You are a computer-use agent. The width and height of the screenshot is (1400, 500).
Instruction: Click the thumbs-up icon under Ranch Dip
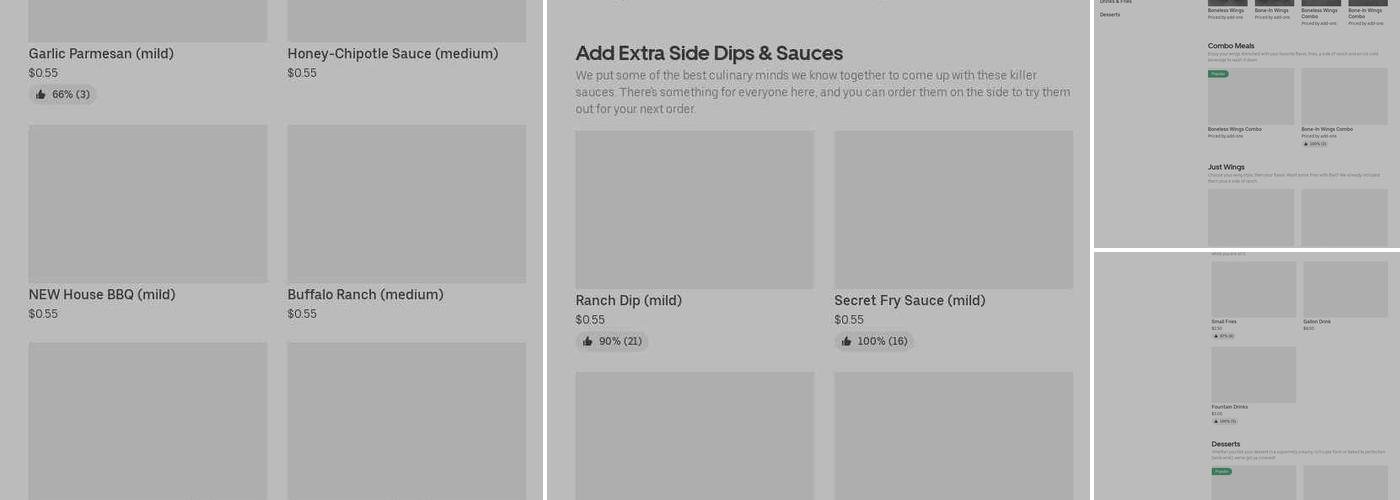[x=587, y=342]
